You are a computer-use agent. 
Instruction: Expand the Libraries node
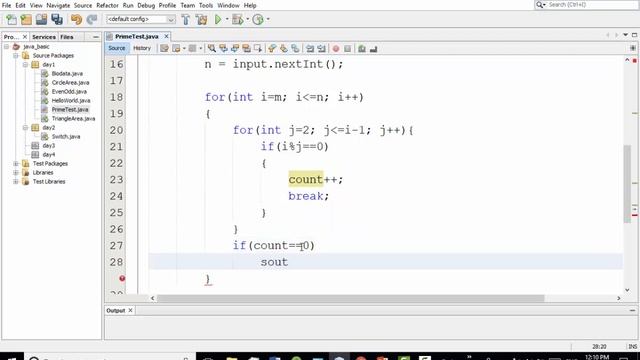click(16, 172)
